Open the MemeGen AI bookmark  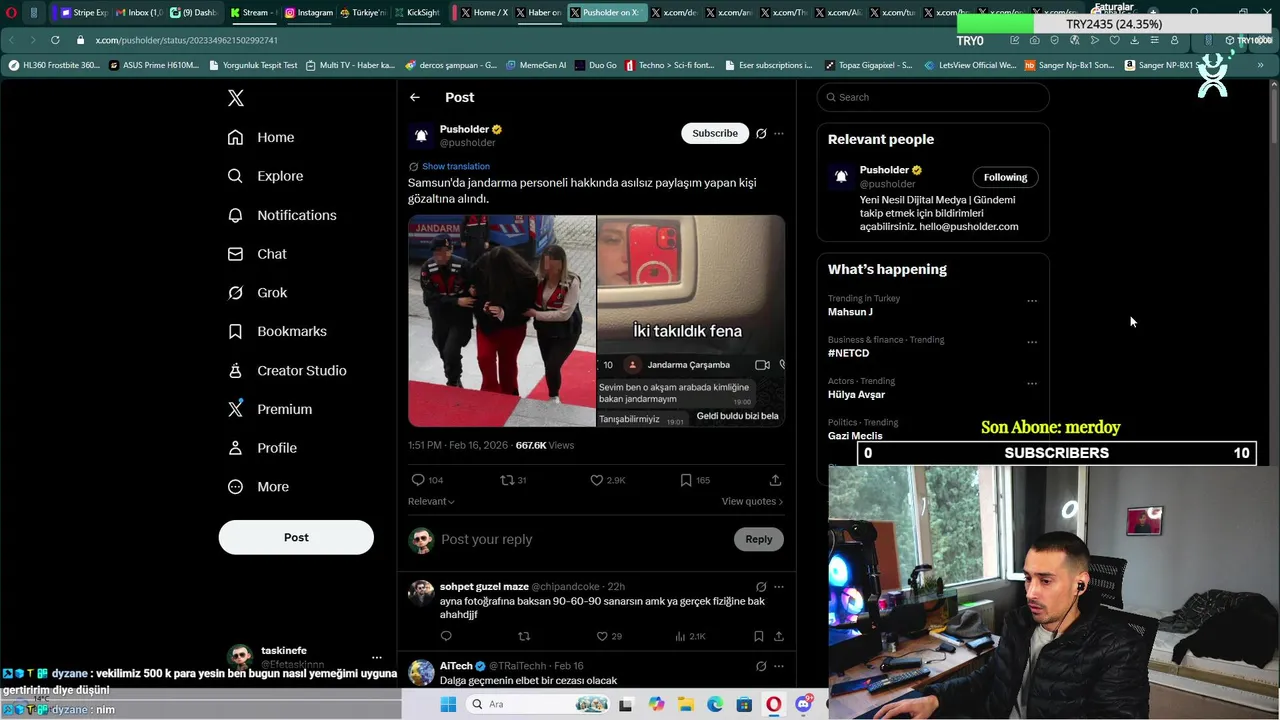[536, 65]
